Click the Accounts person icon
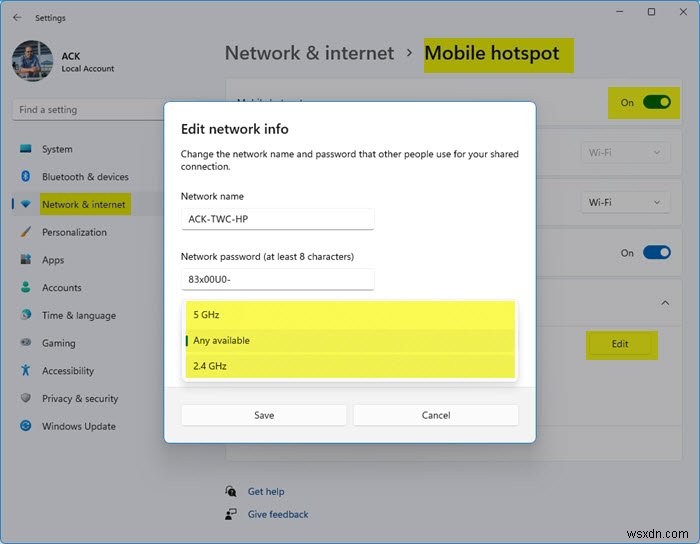This screenshot has height=544, width=700. point(25,287)
